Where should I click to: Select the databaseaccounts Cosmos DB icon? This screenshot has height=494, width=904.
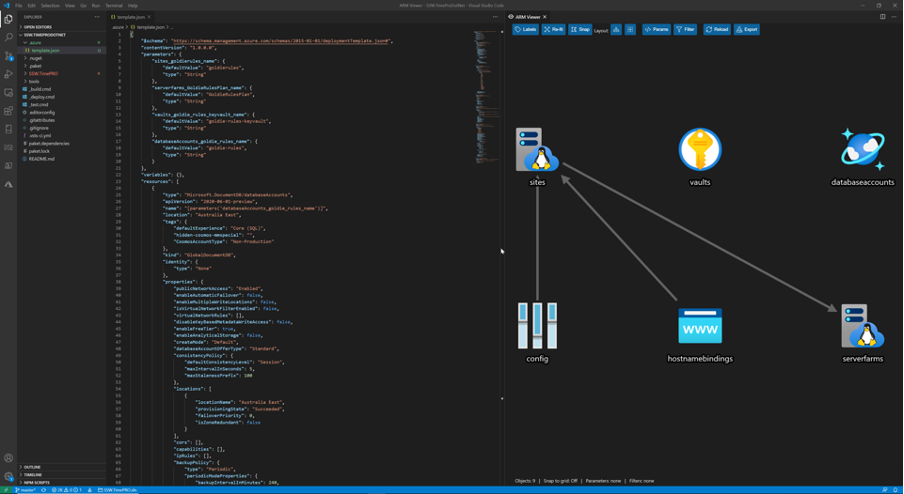[862, 150]
